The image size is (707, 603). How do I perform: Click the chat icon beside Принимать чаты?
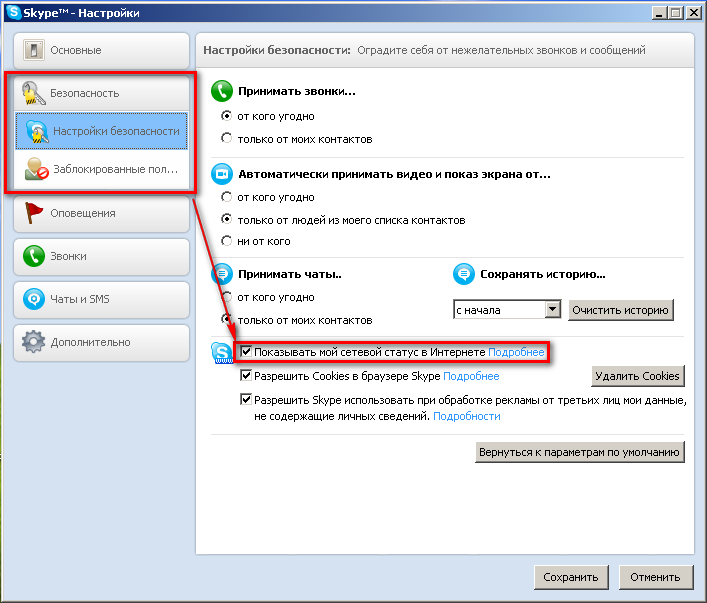pos(222,274)
